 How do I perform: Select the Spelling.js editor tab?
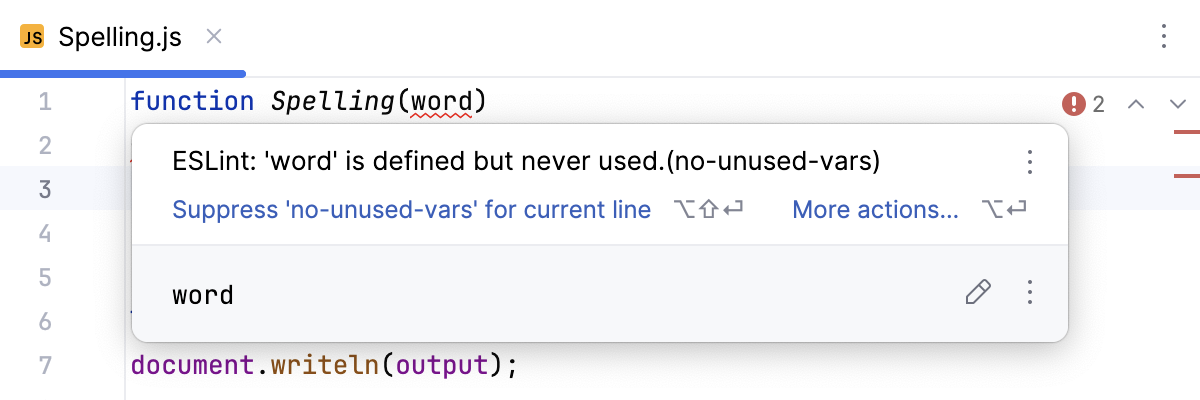click(120, 38)
